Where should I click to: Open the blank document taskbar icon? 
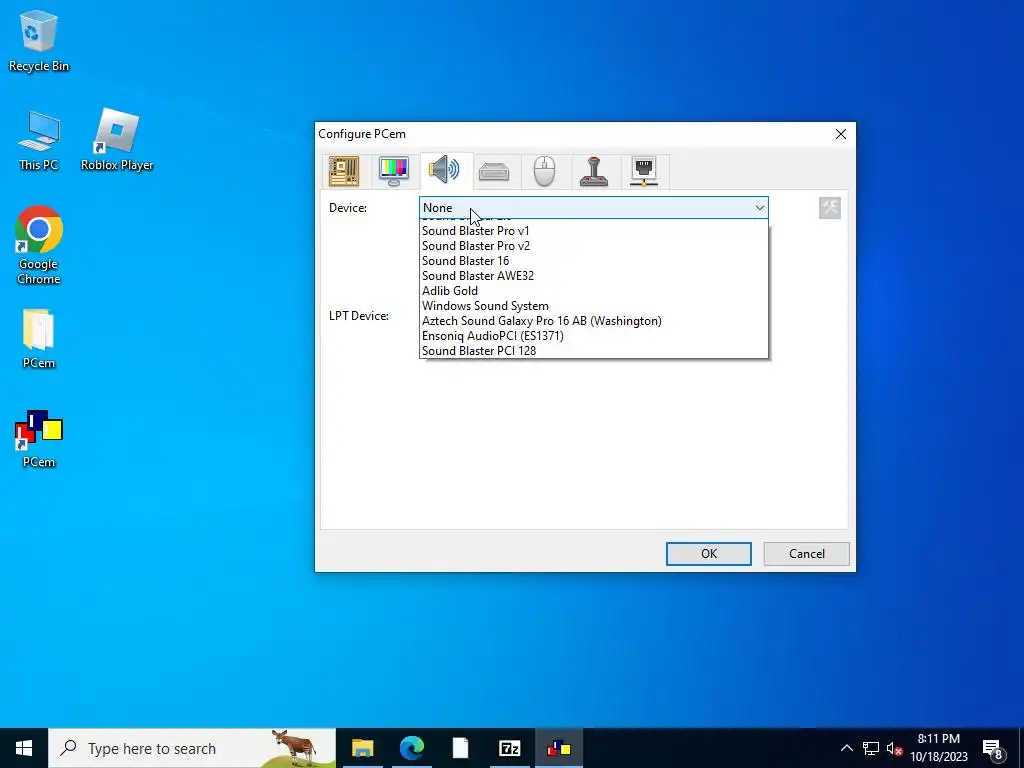(460, 748)
